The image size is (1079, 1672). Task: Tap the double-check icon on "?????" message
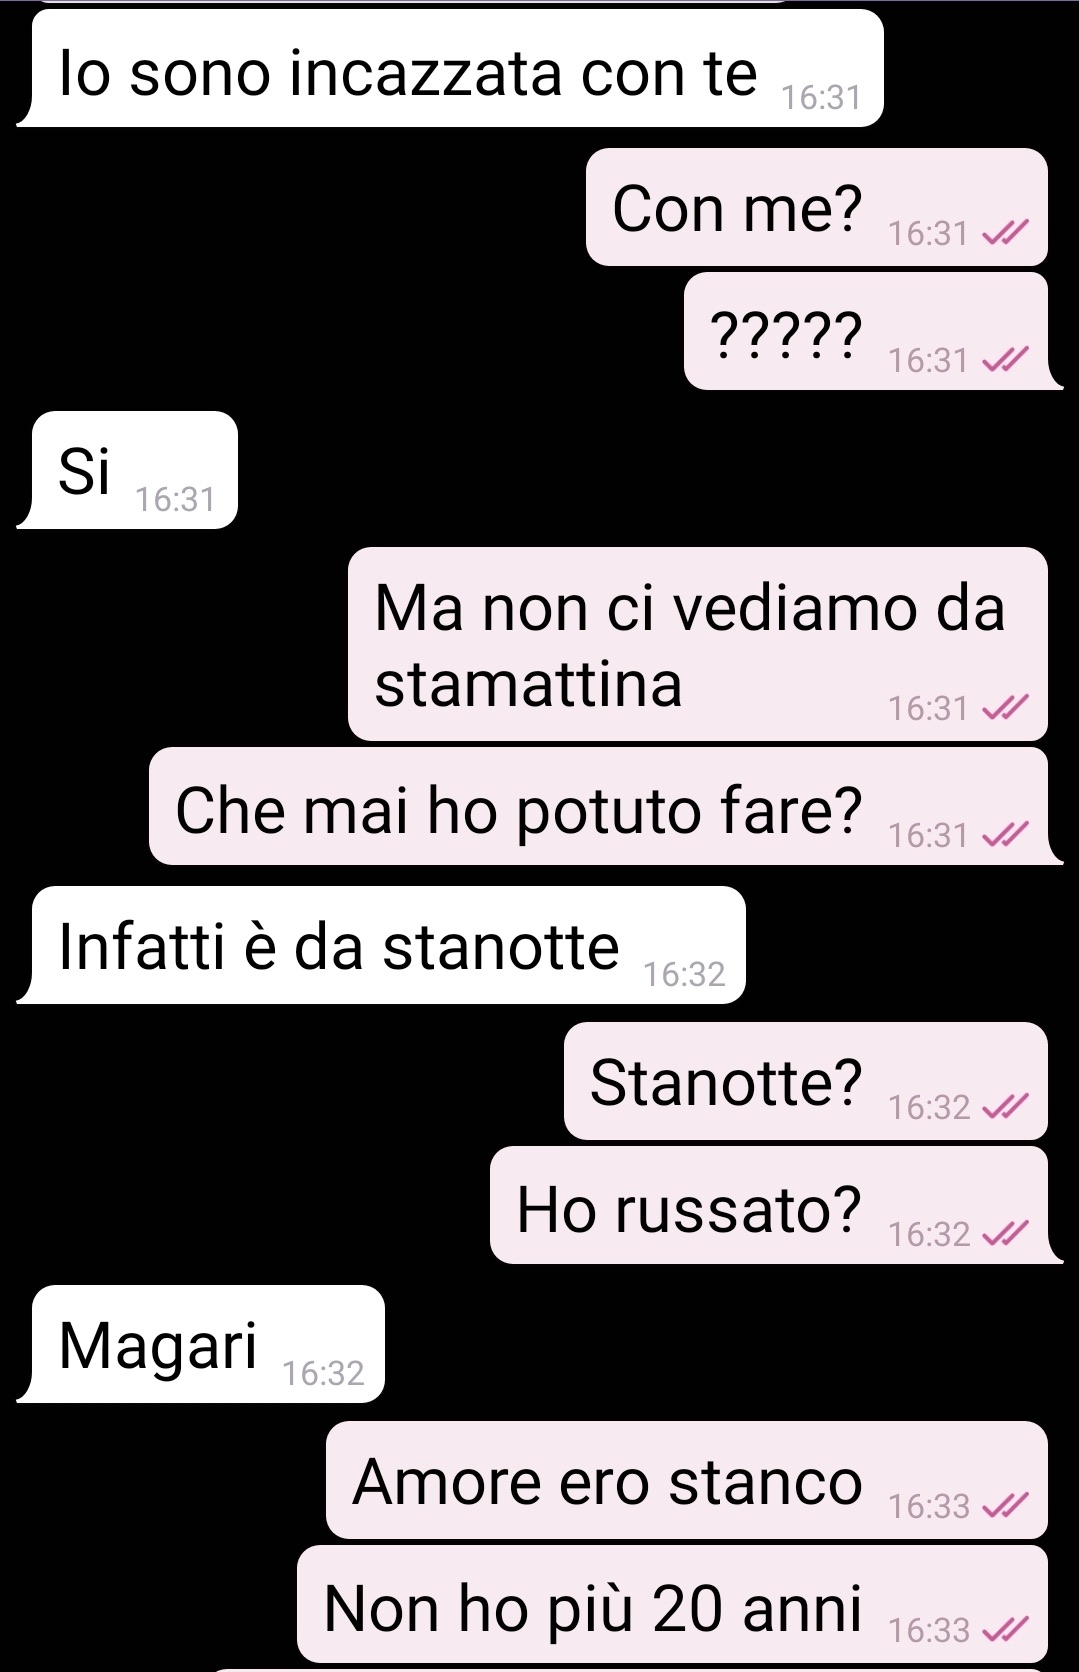[1005, 359]
